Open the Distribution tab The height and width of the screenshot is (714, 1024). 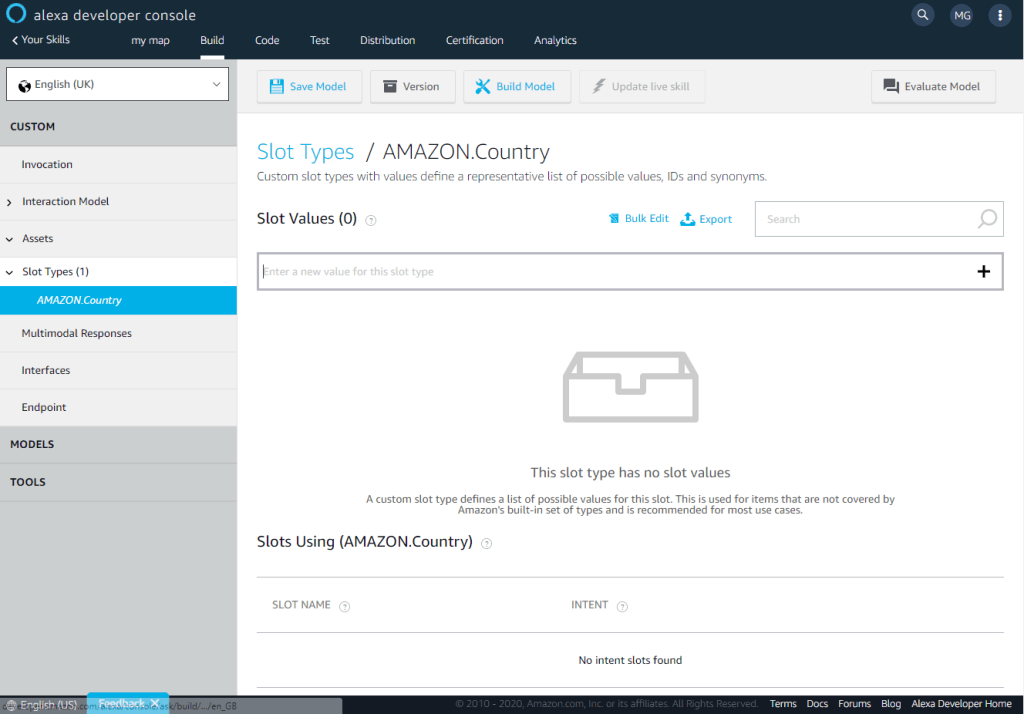coord(387,41)
